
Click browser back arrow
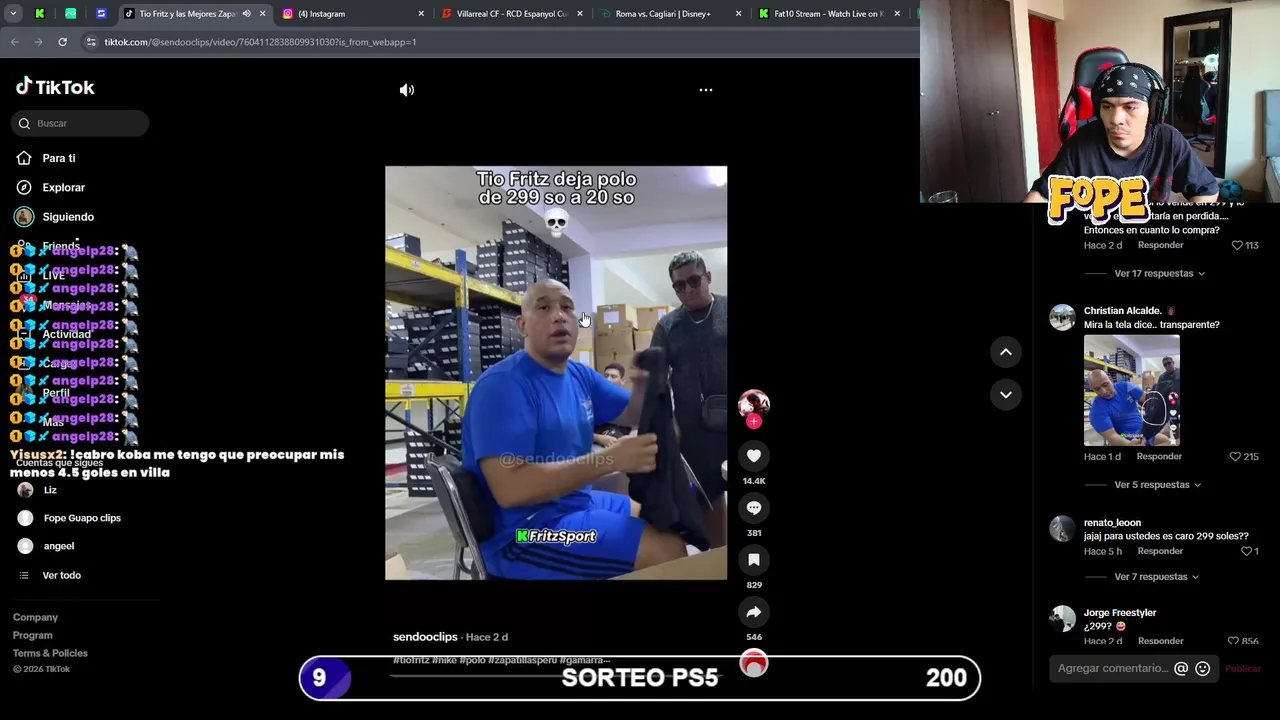(x=14, y=42)
